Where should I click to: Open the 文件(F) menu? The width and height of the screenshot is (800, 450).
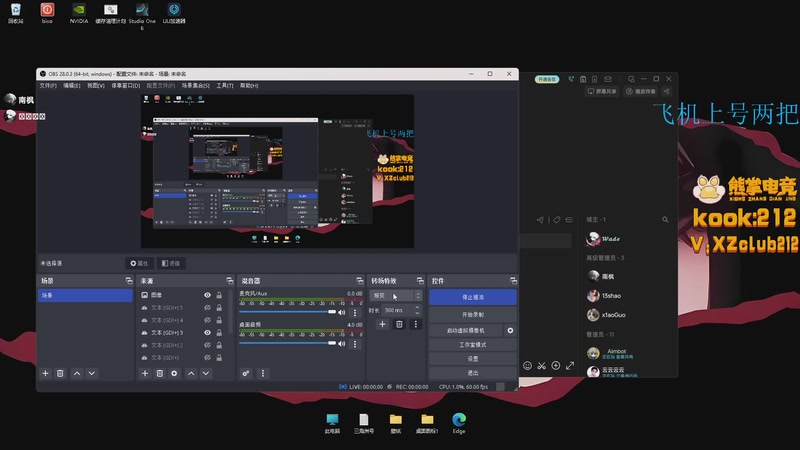tap(48, 86)
